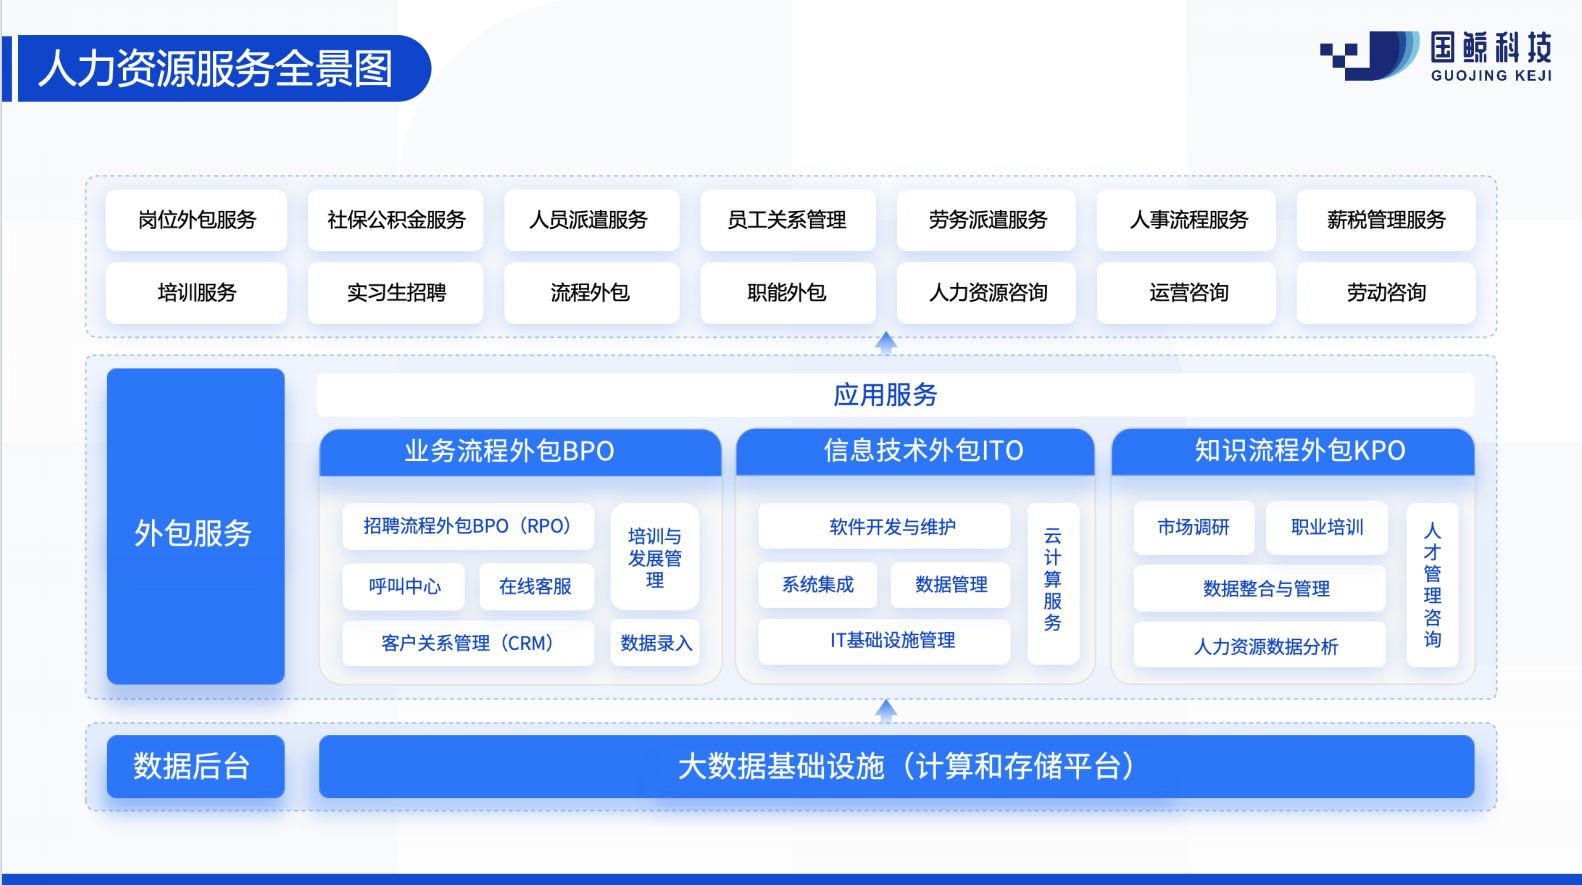This screenshot has width=1582, height=885.
Task: Open the 知识流程外包KPO header
Action: 1292,452
